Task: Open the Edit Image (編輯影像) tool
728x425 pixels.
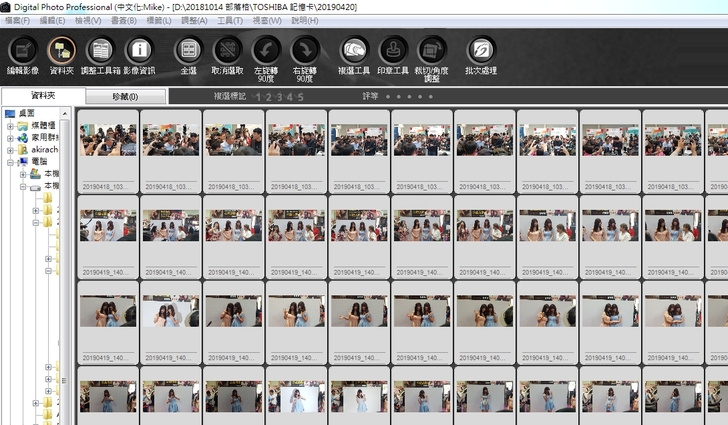Action: pyautogui.click(x=22, y=55)
